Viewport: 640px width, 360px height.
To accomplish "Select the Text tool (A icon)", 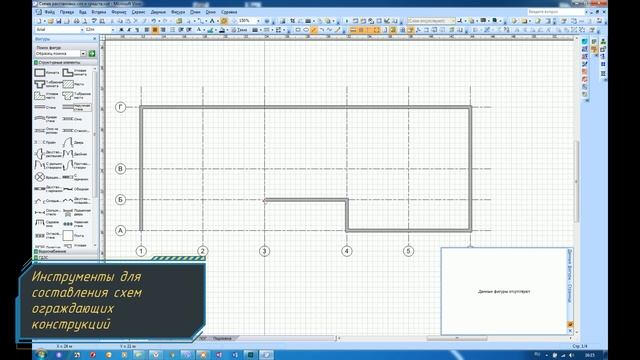I will click(x=212, y=21).
